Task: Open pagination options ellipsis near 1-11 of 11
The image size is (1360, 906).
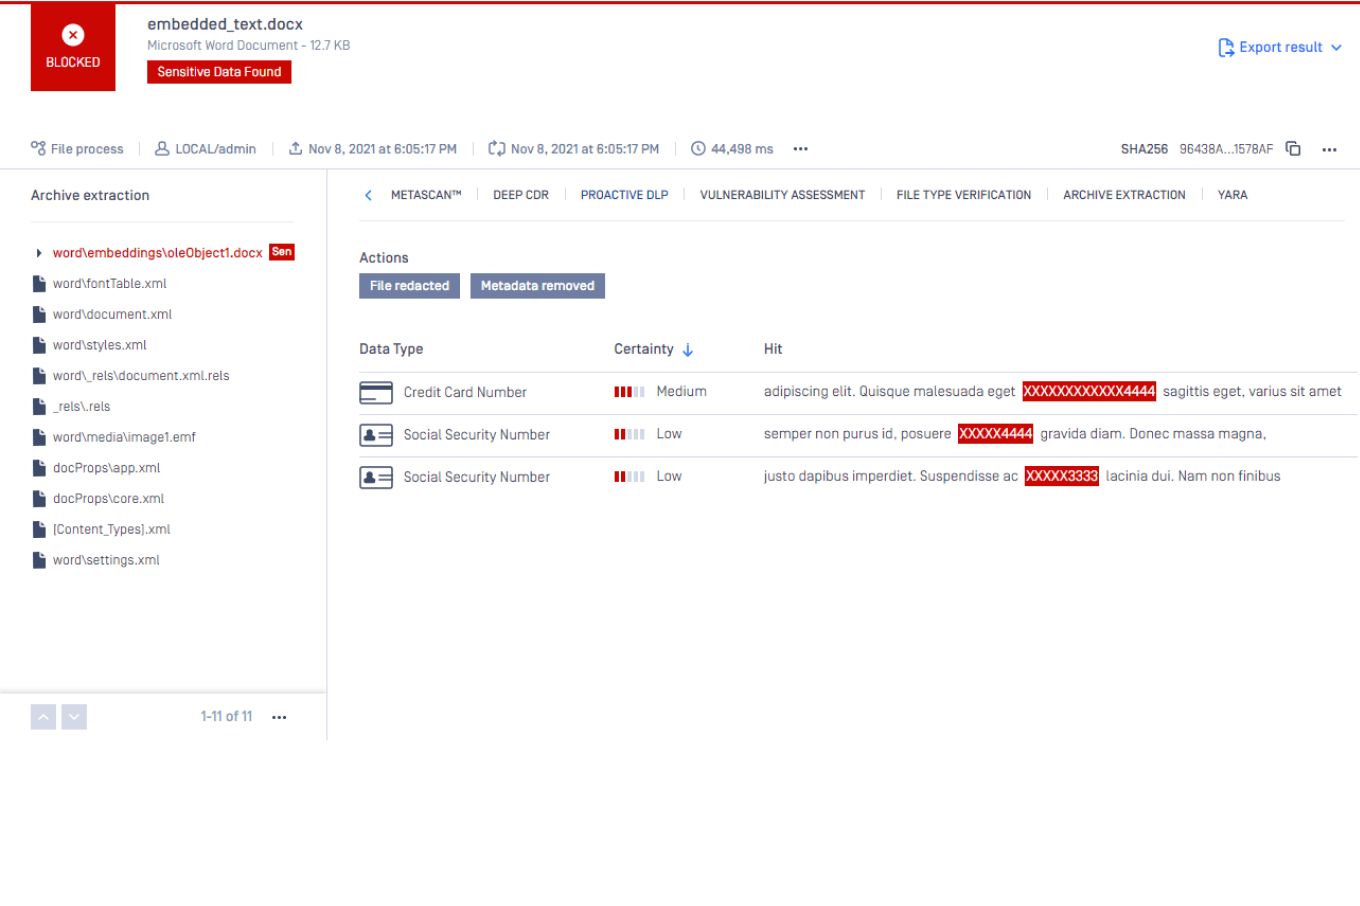Action: [279, 717]
